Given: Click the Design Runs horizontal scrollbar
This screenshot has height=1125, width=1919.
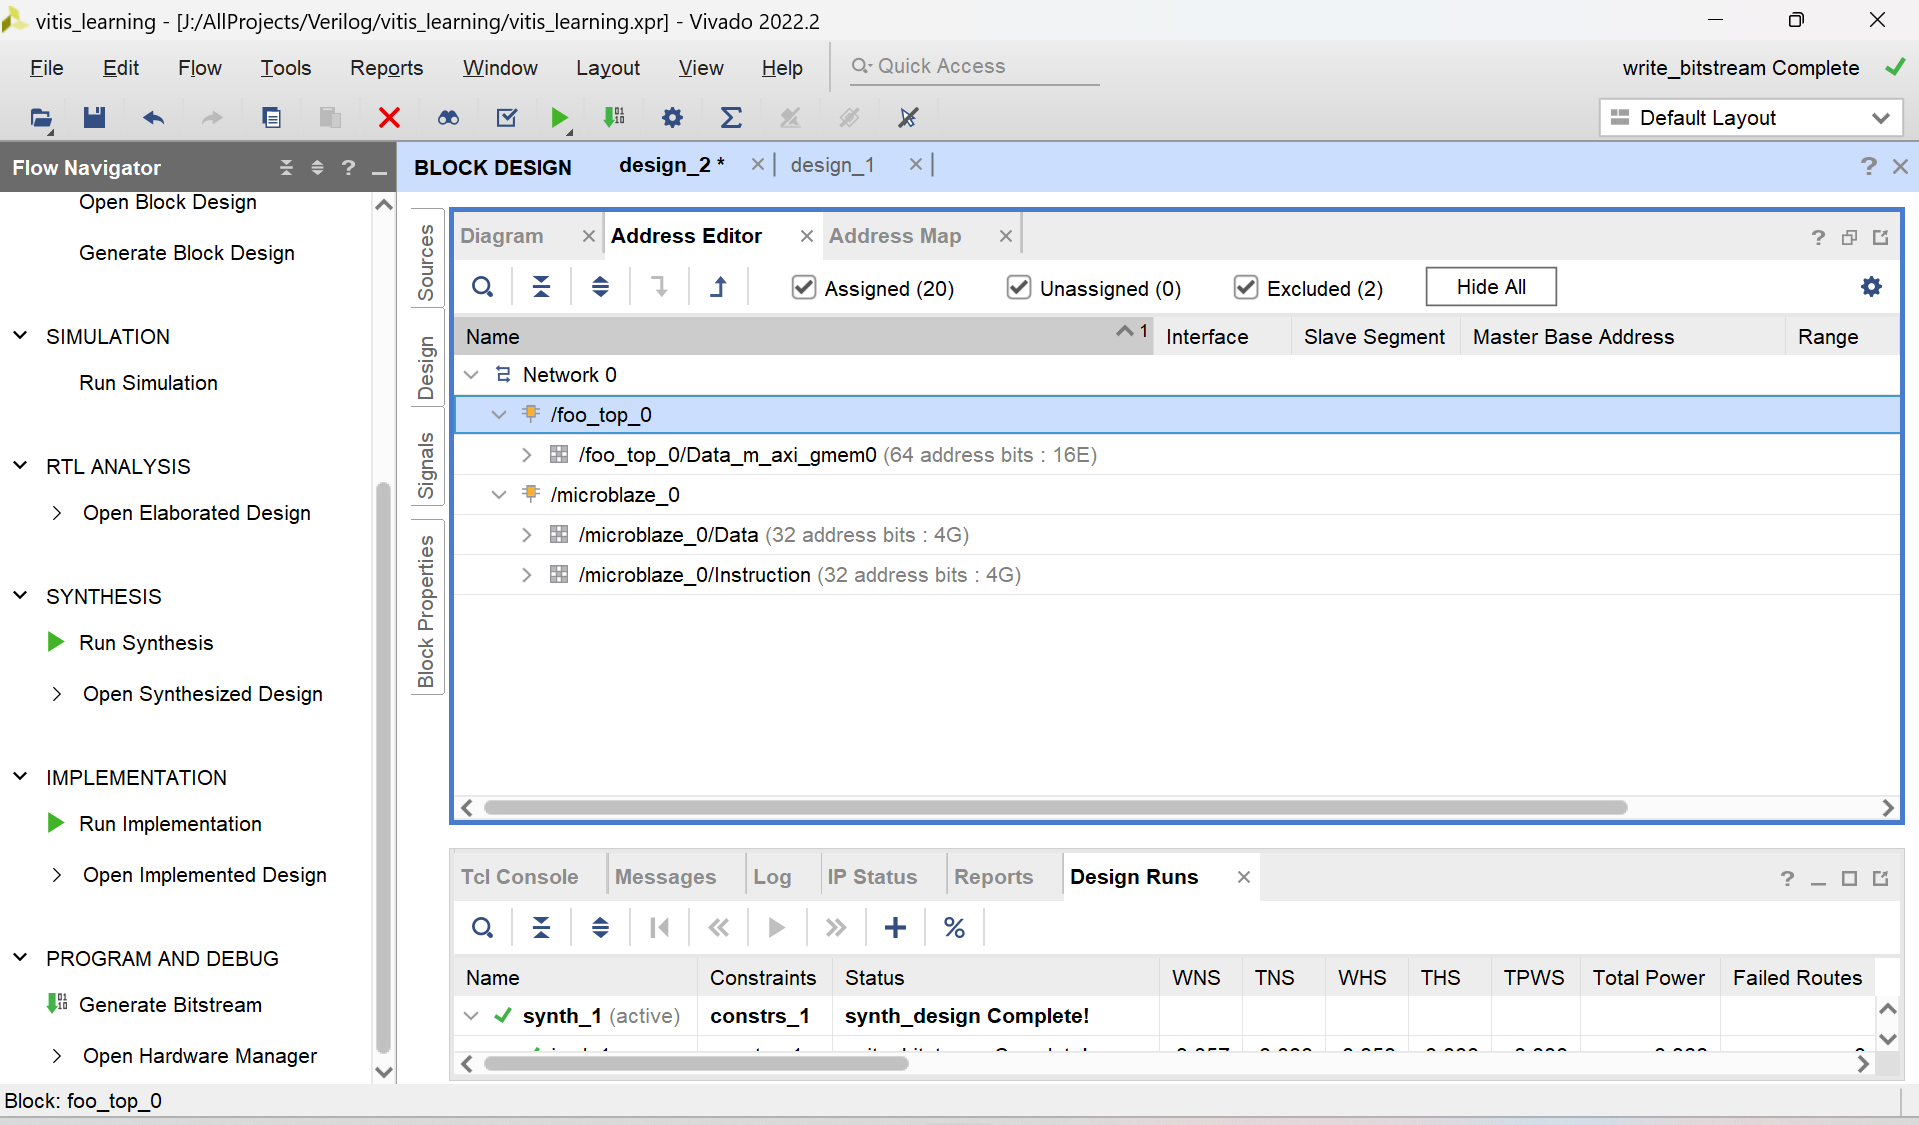Looking at the screenshot, I should pos(696,1063).
